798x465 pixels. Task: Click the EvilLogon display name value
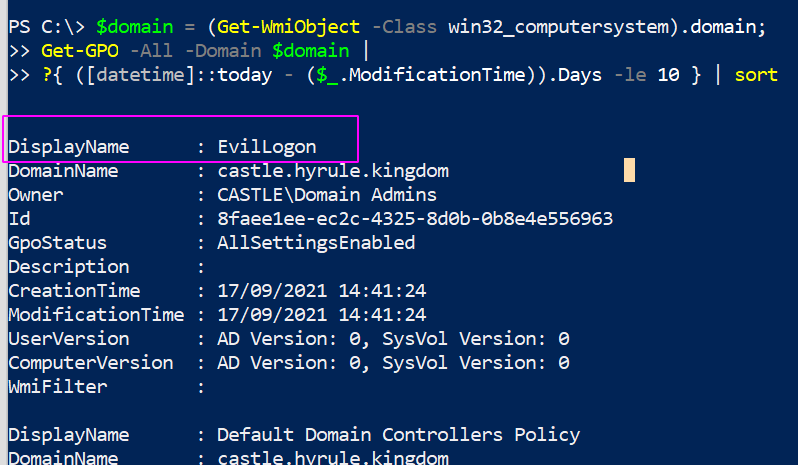pyautogui.click(x=266, y=147)
